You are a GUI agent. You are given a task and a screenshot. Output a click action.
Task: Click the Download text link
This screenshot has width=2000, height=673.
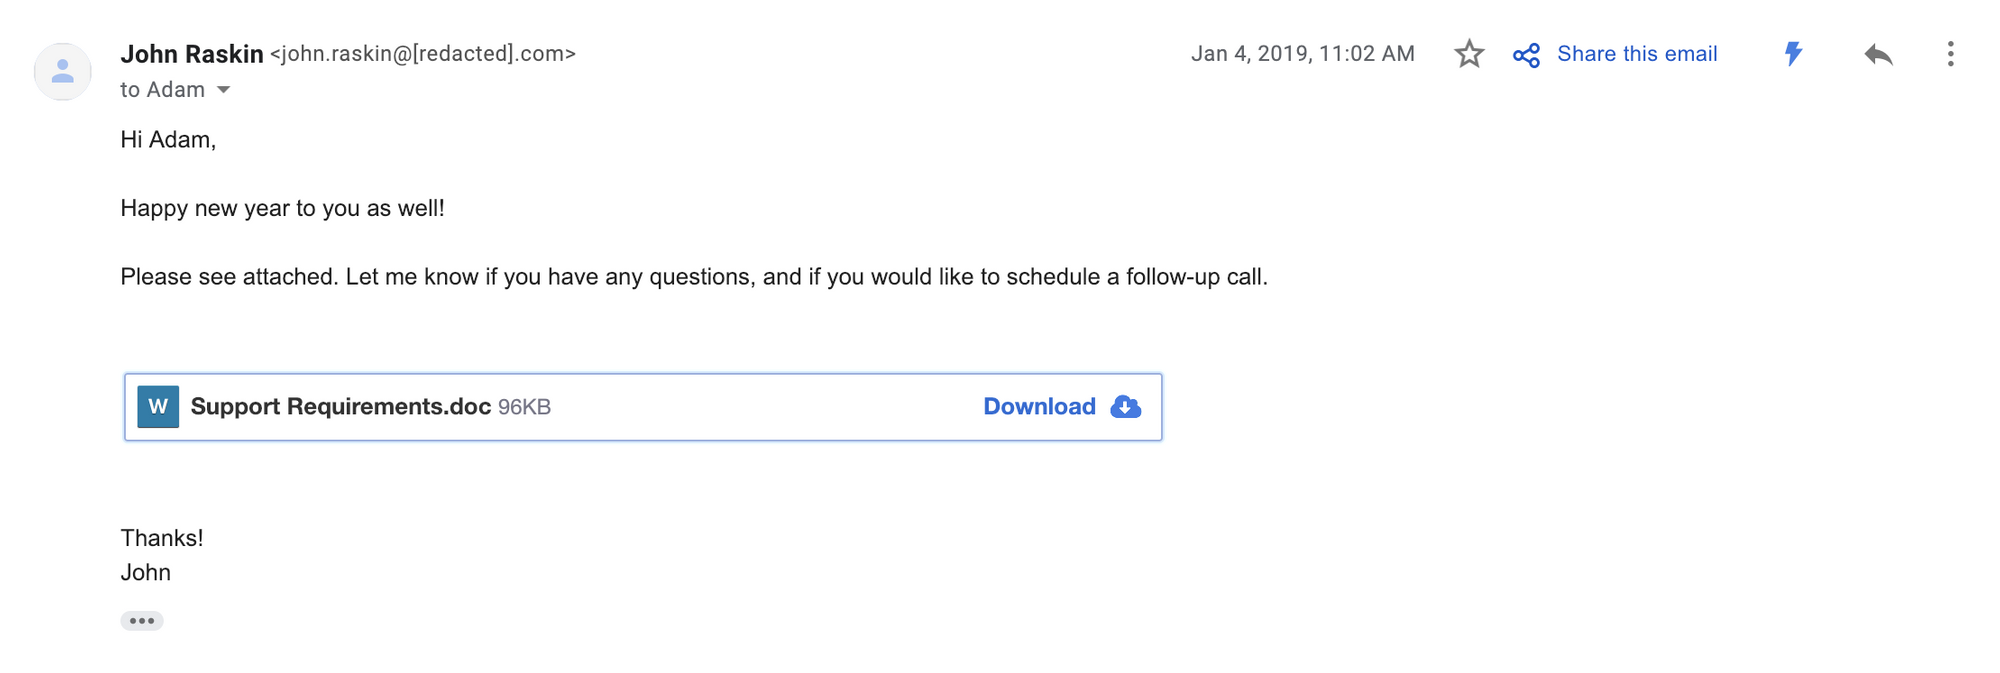[1039, 407]
